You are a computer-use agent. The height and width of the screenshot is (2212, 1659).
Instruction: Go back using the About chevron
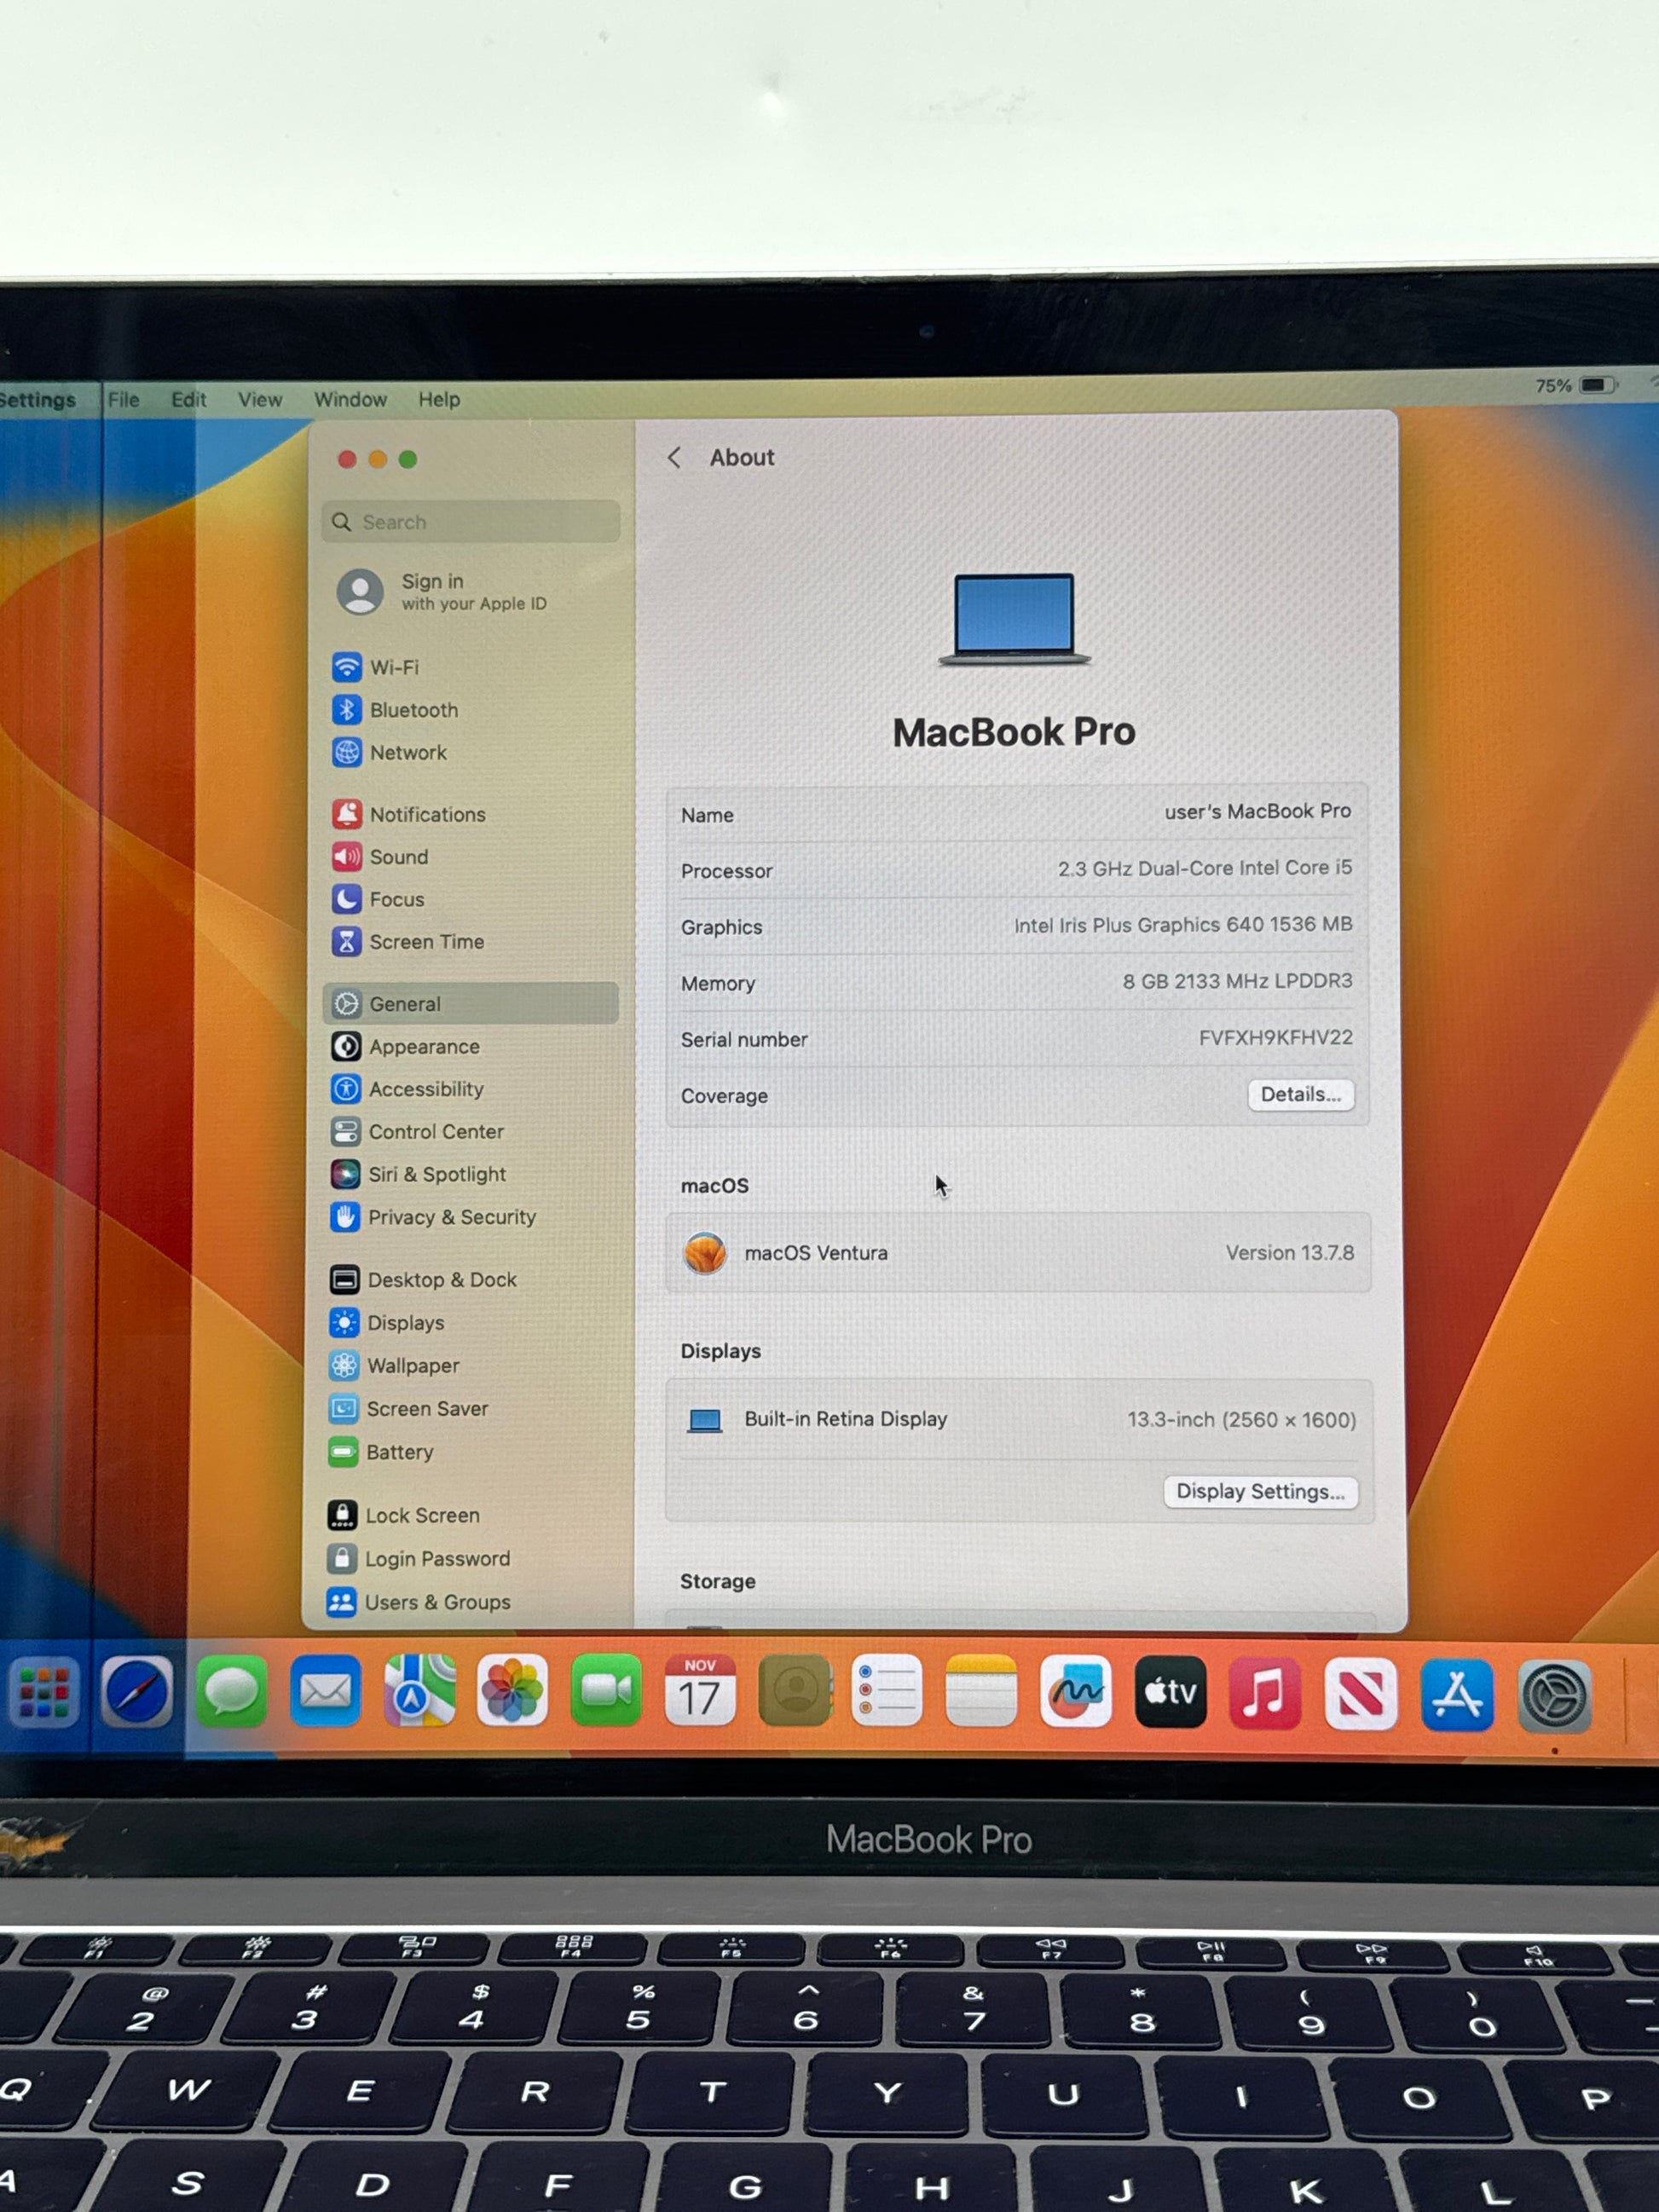tap(675, 458)
